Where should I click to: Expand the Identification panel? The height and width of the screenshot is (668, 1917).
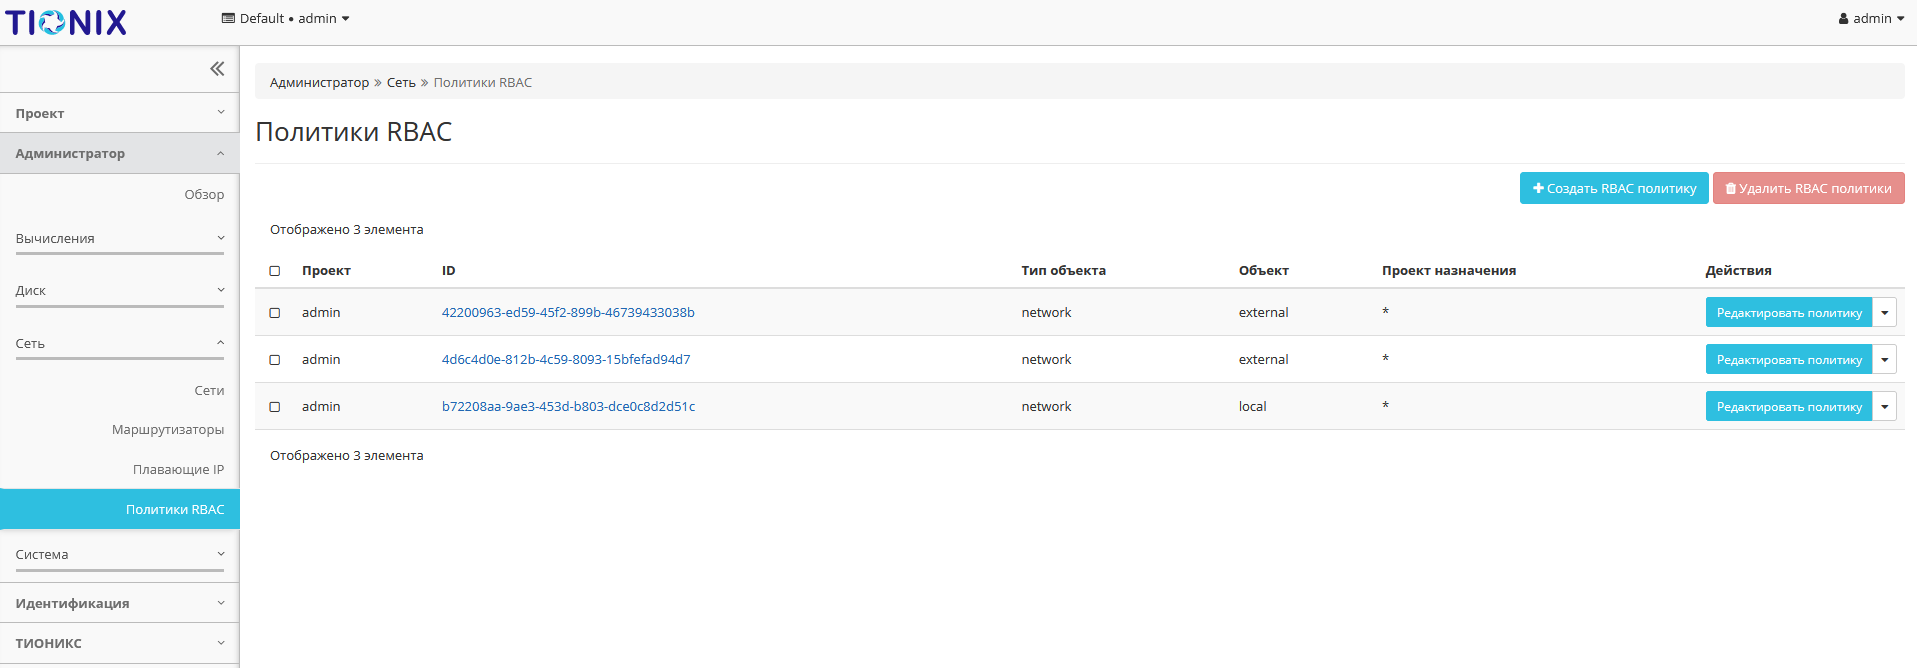pos(119,604)
